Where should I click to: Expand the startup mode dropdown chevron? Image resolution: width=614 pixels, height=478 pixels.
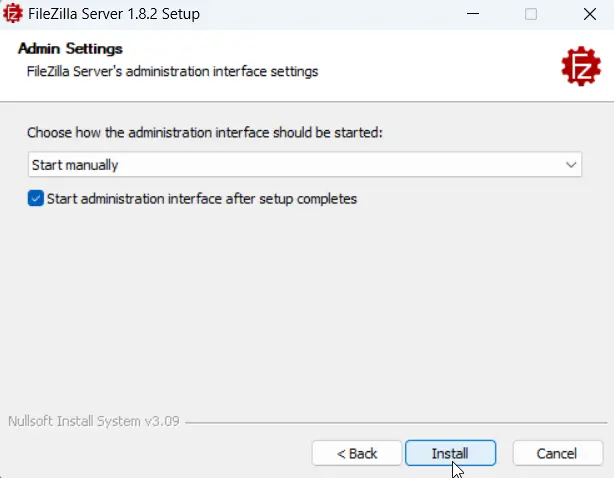[571, 165]
